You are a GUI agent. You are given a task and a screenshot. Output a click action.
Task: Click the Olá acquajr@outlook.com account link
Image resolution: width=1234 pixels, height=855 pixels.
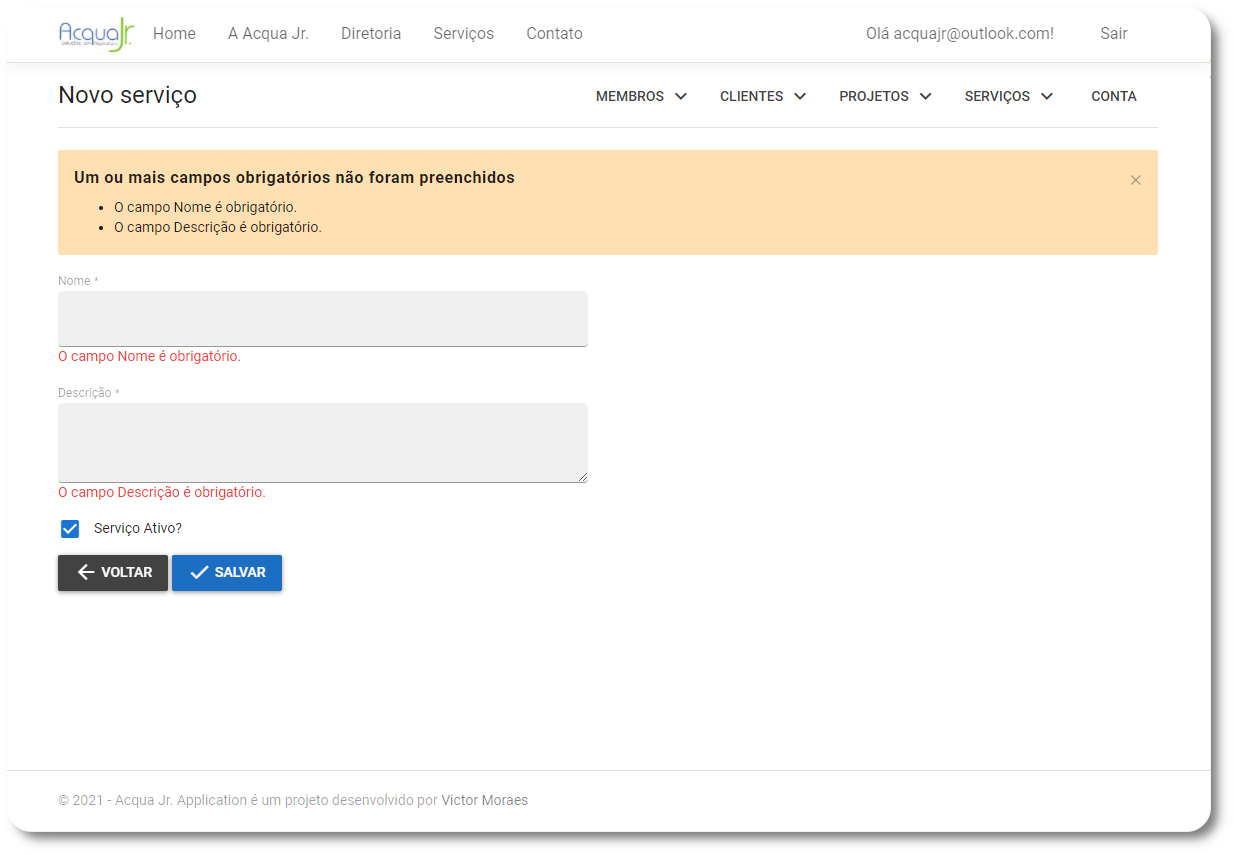pos(959,34)
